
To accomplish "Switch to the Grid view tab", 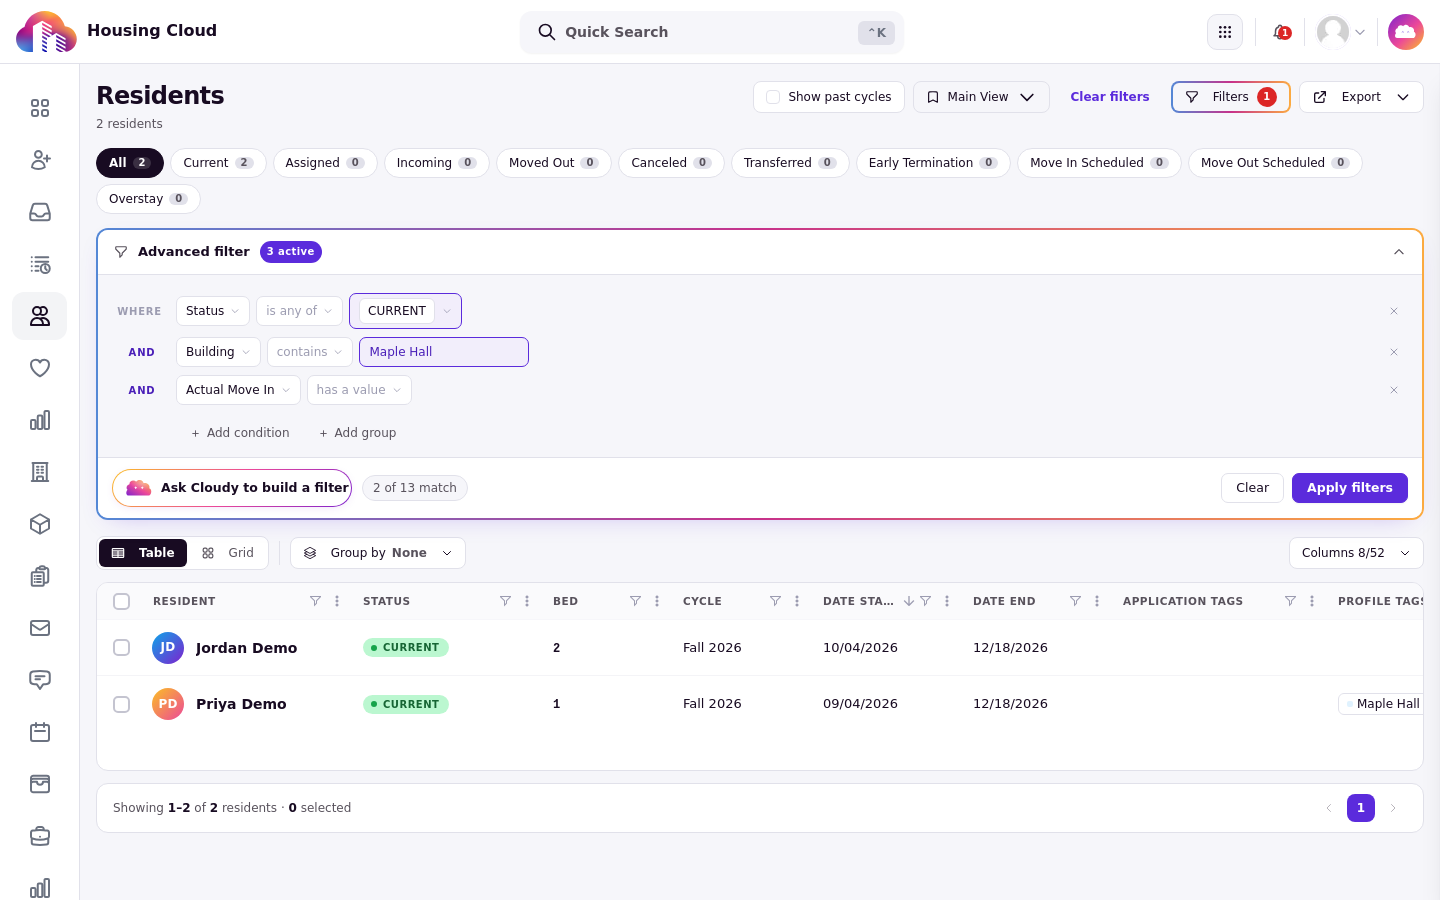I will (228, 553).
